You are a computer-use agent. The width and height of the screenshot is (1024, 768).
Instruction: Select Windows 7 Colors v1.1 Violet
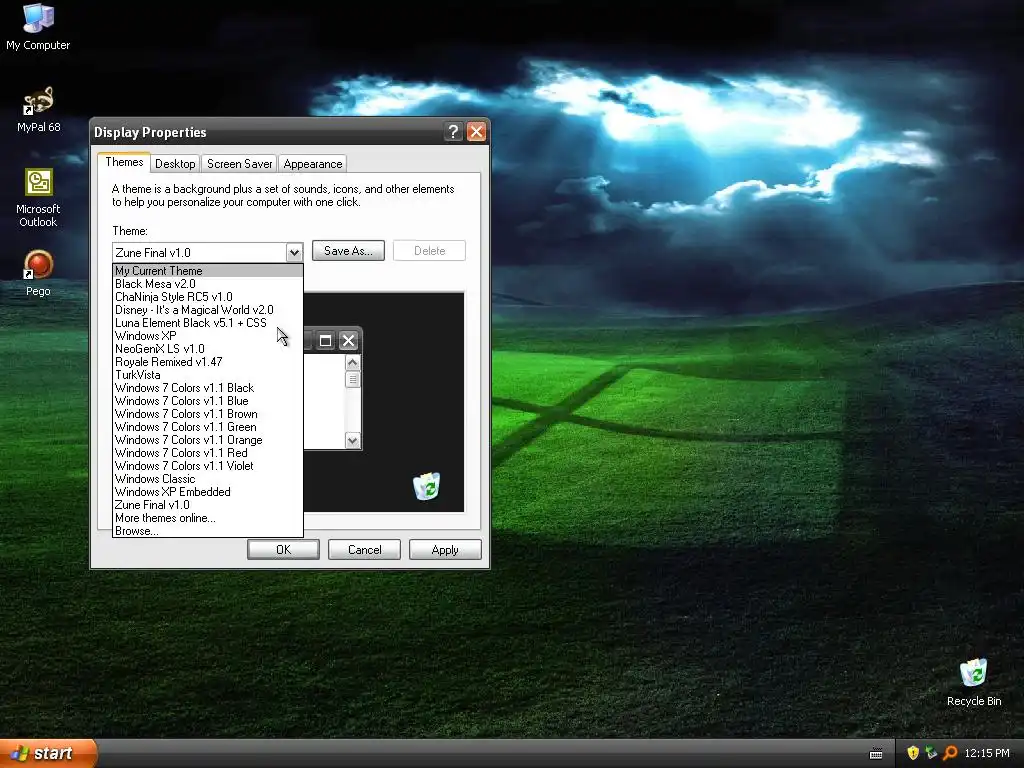[208, 466]
